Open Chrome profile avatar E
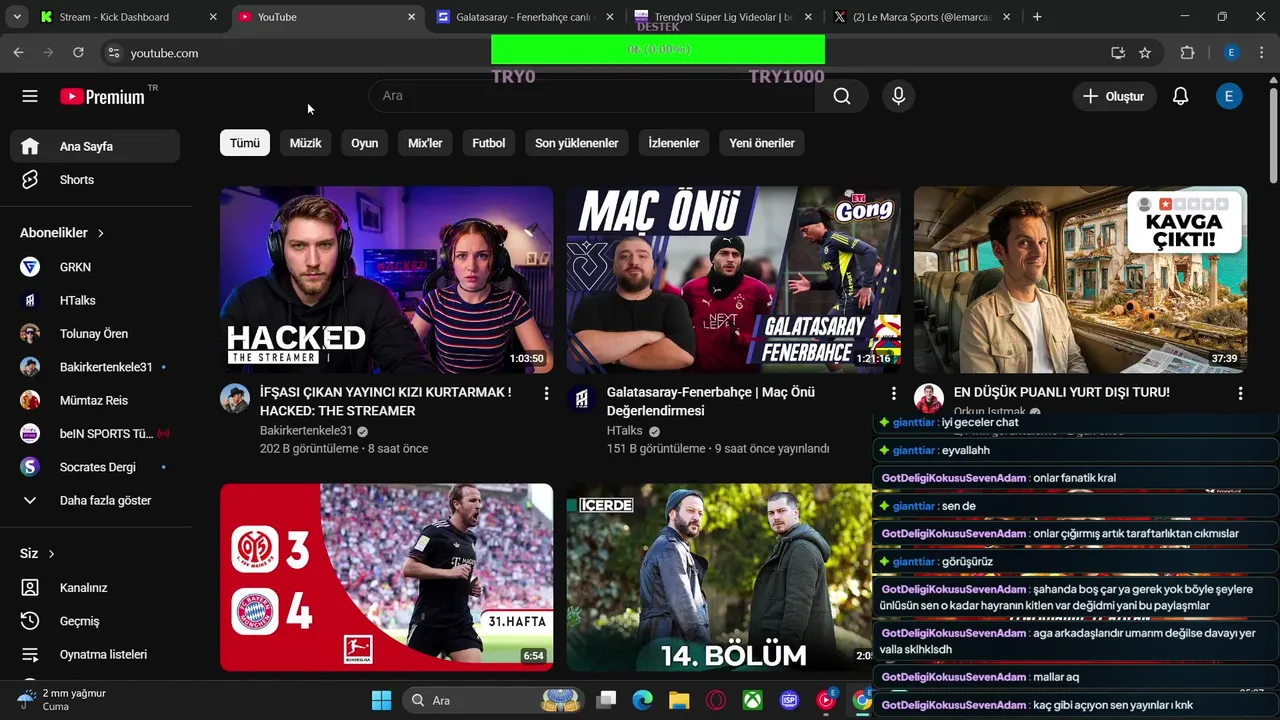The width and height of the screenshot is (1280, 720). pos(1232,53)
